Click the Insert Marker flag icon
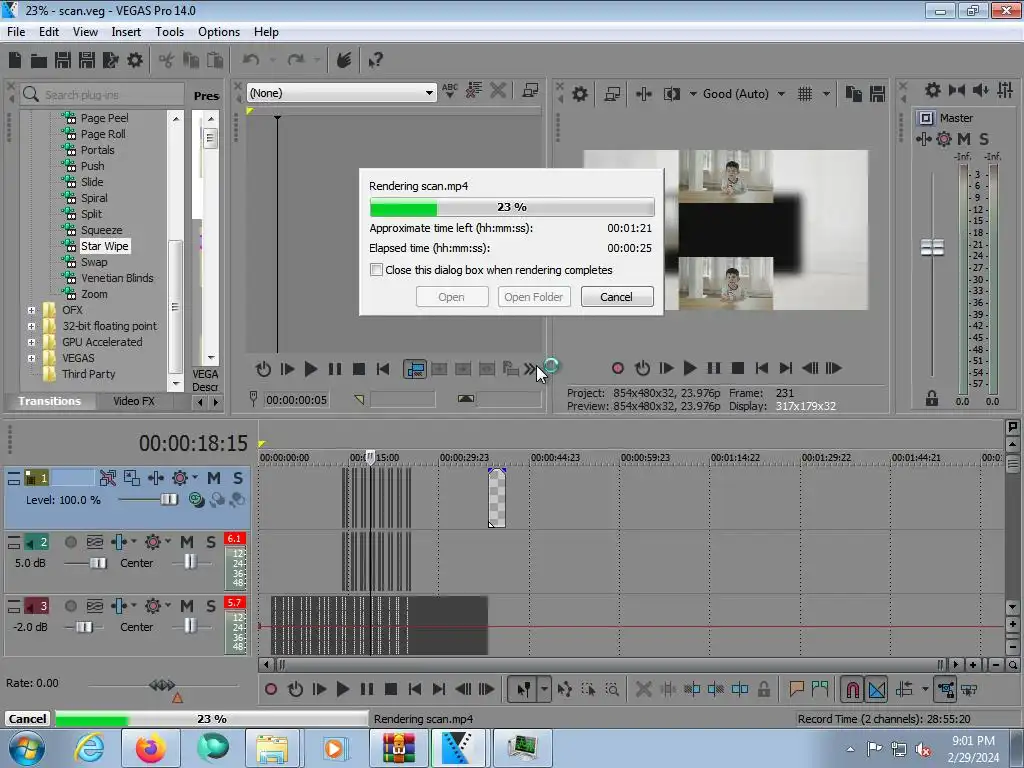The height and width of the screenshot is (768, 1024). coord(796,689)
